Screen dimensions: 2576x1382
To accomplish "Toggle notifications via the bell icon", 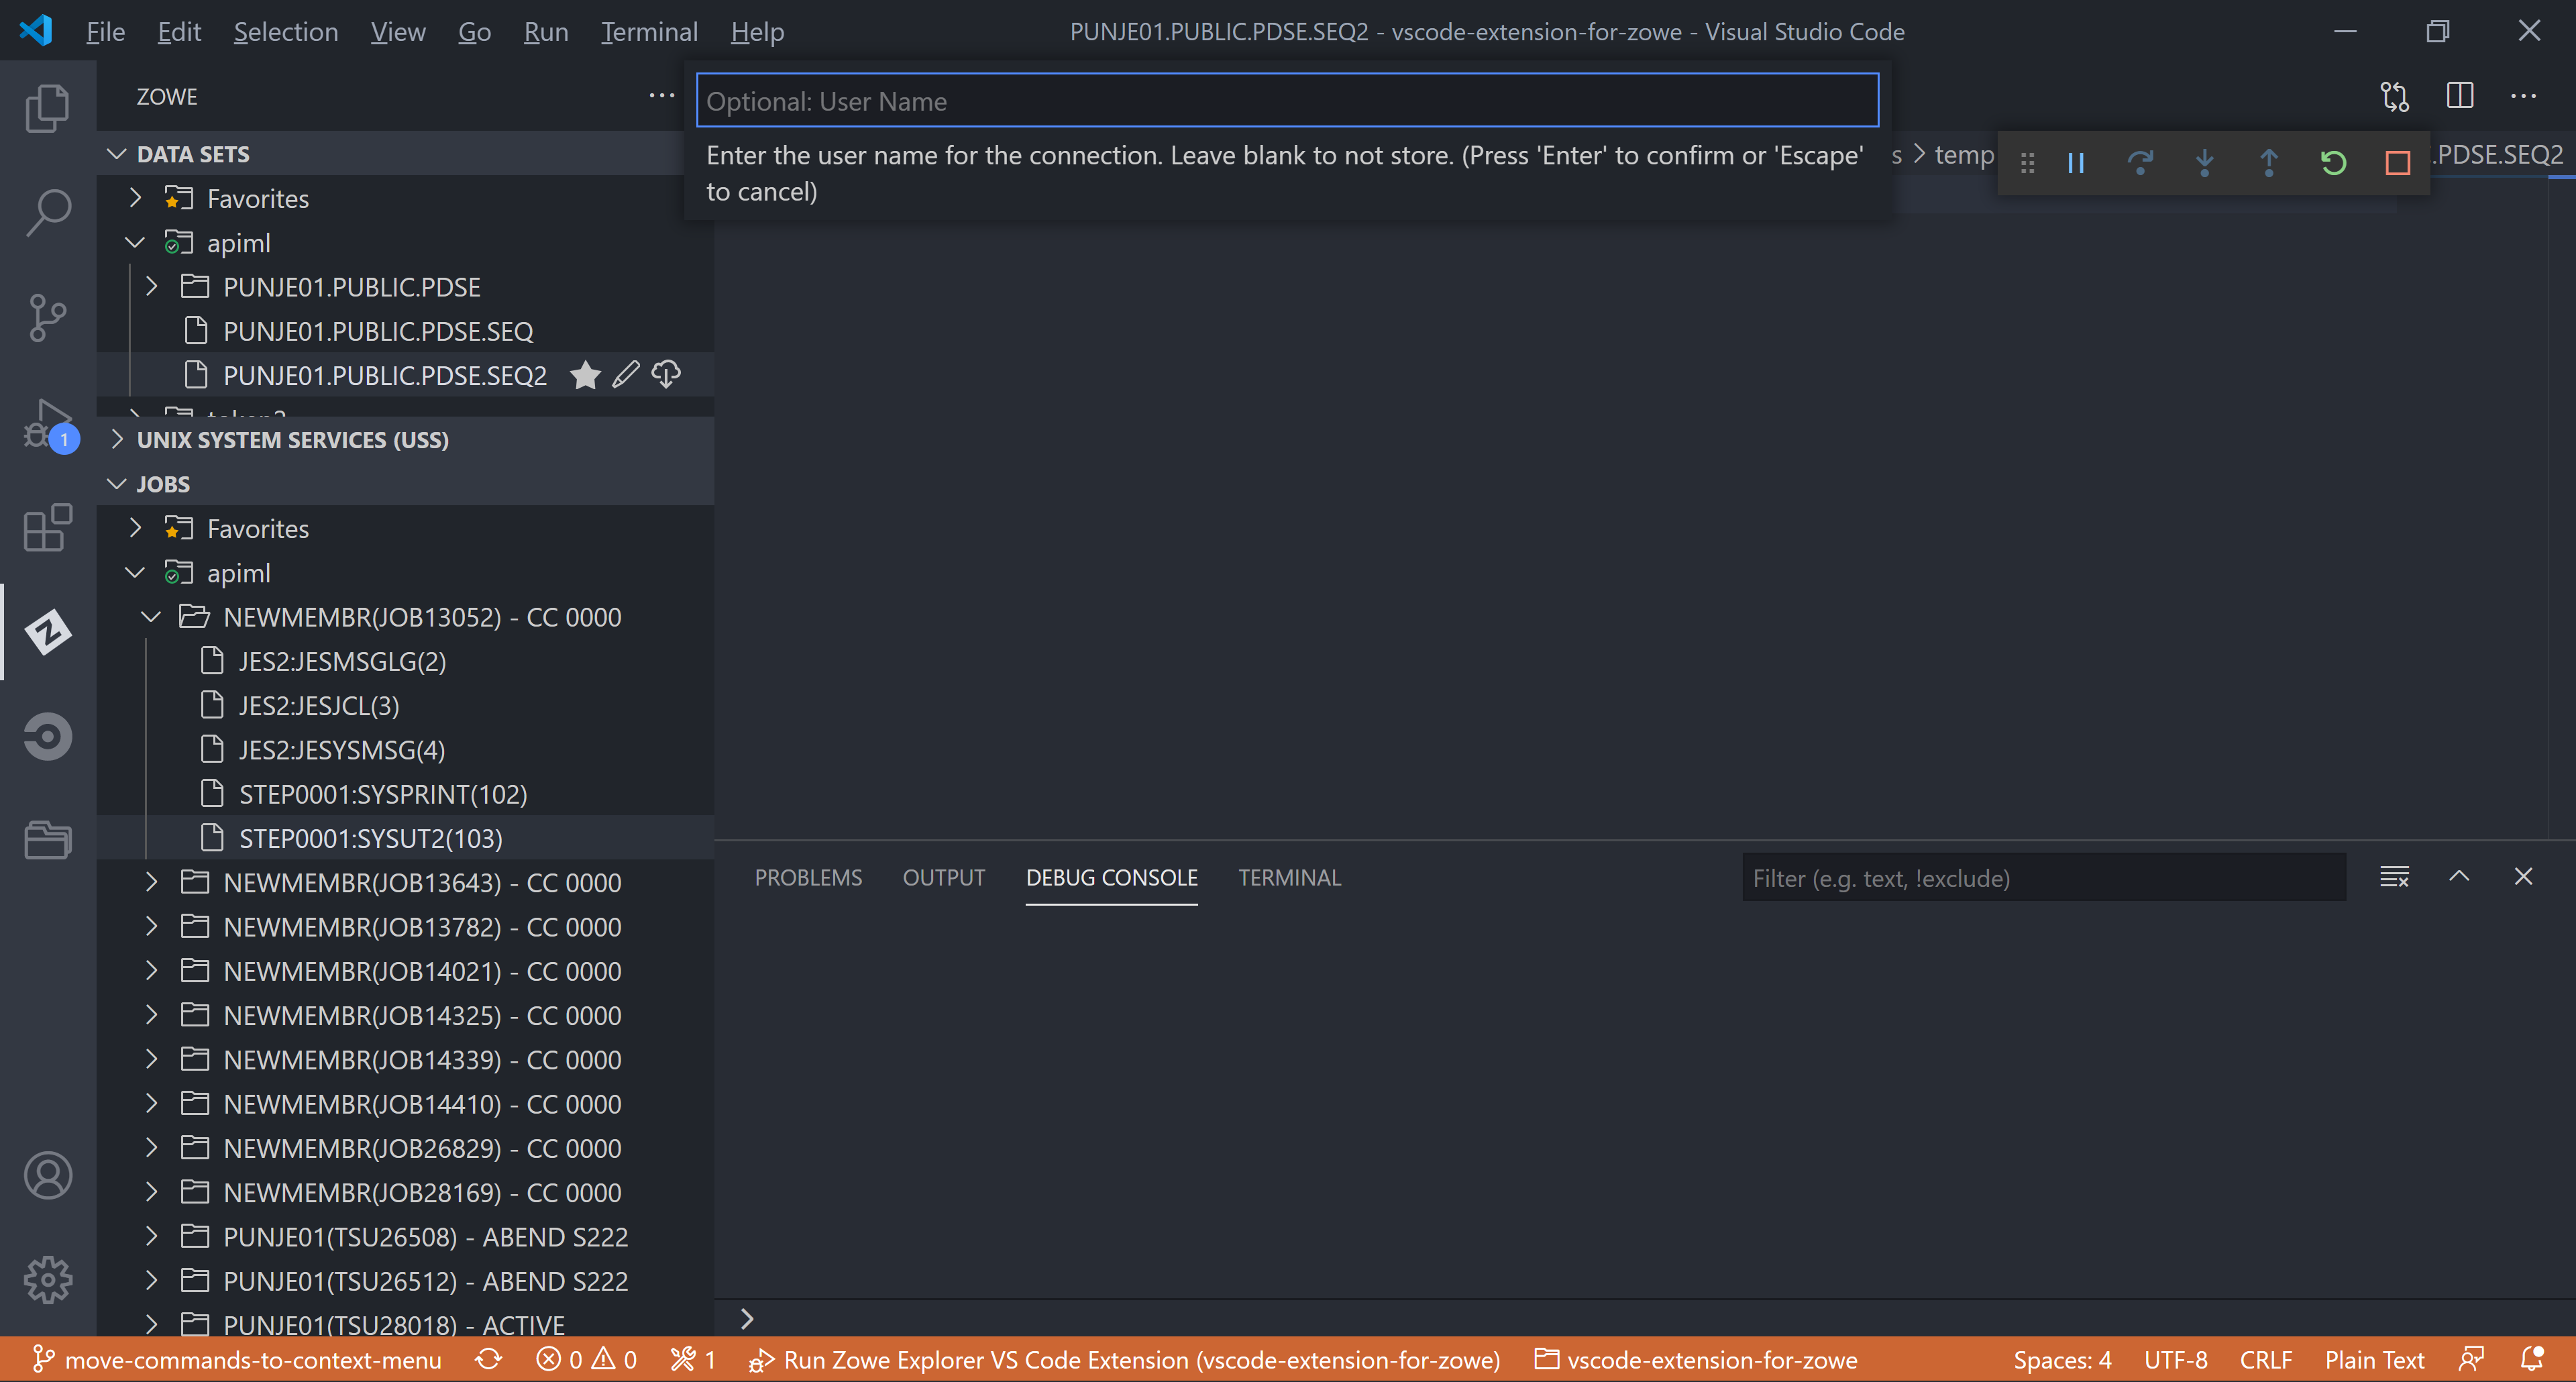I will click(2535, 1359).
